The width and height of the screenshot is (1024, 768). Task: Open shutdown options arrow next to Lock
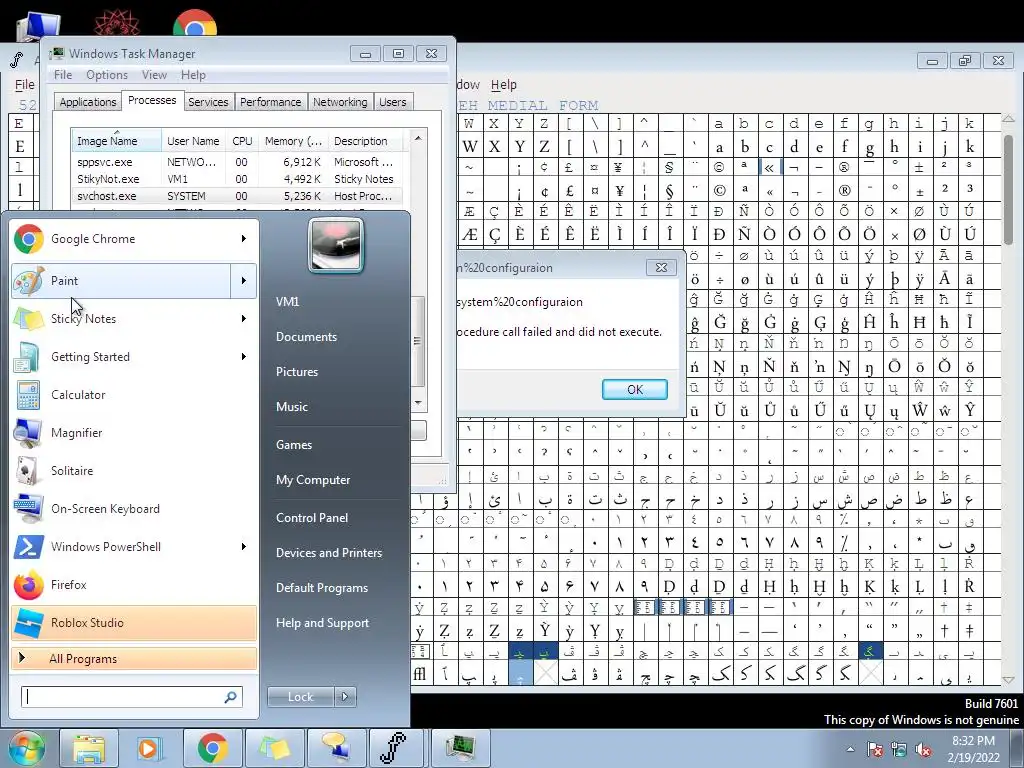(345, 697)
